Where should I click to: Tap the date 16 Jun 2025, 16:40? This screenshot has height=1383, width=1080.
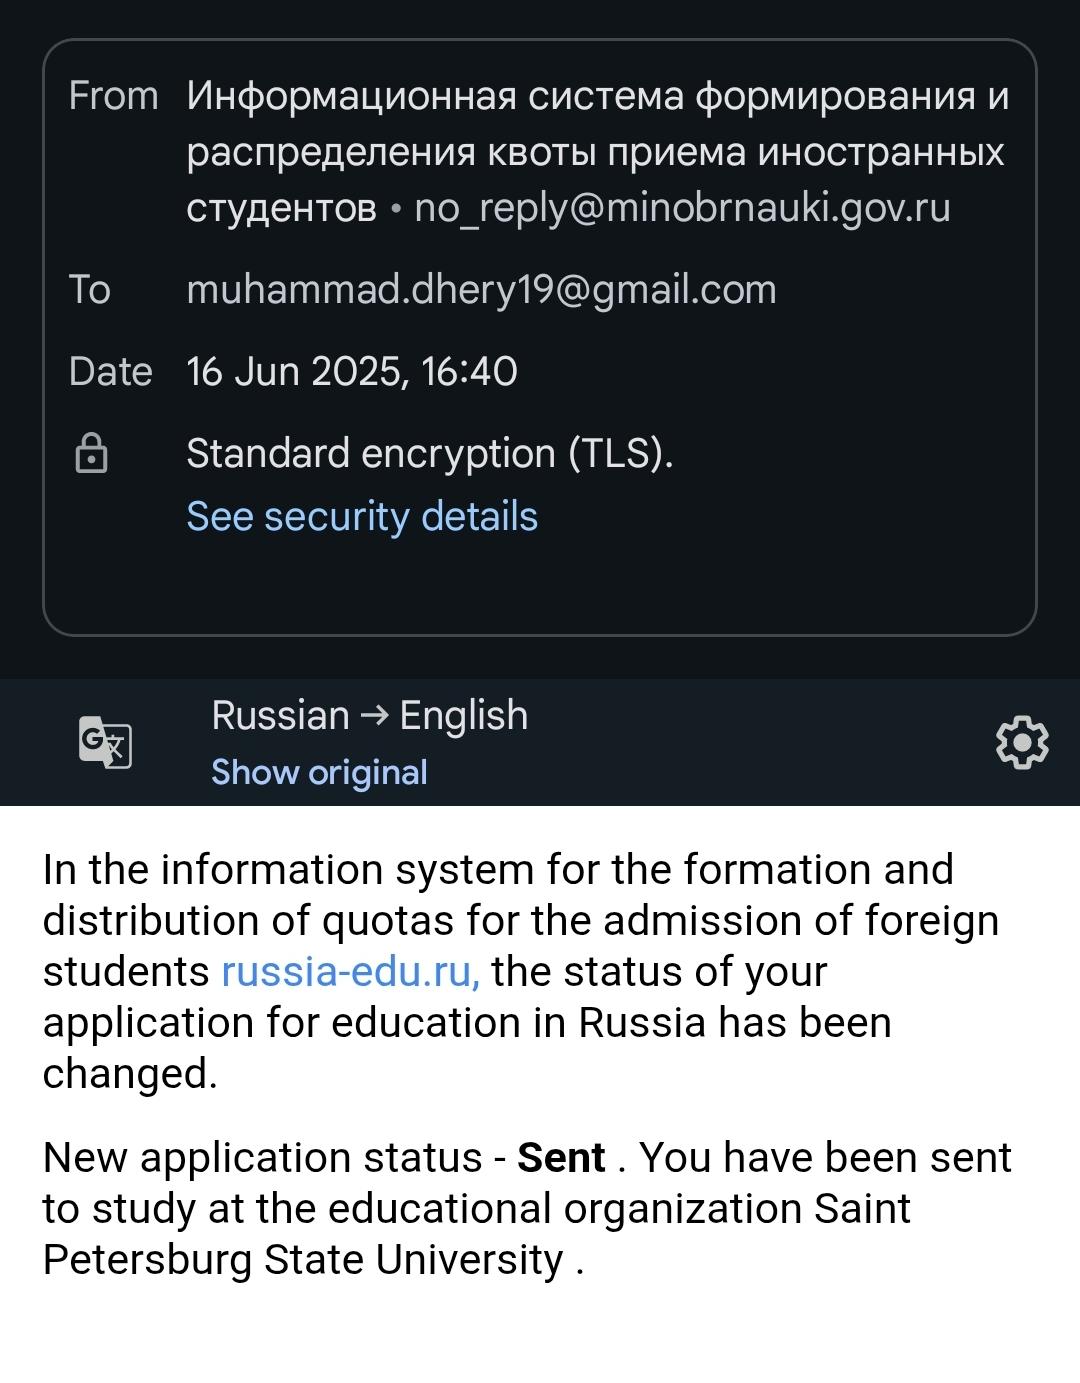pos(352,371)
